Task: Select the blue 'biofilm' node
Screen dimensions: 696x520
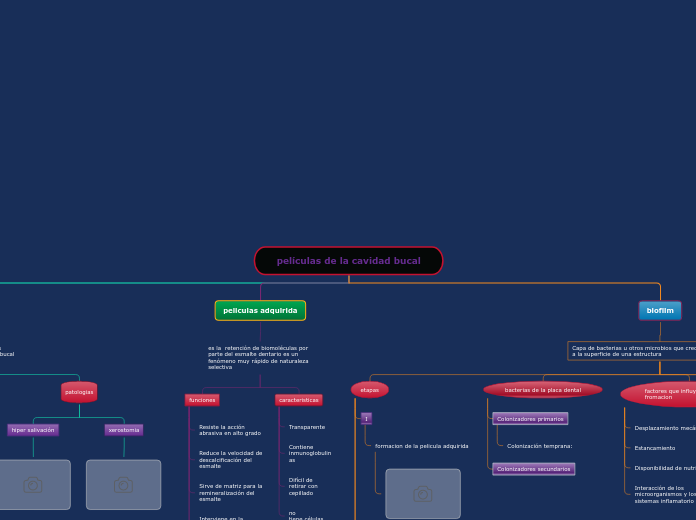Action: click(660, 310)
